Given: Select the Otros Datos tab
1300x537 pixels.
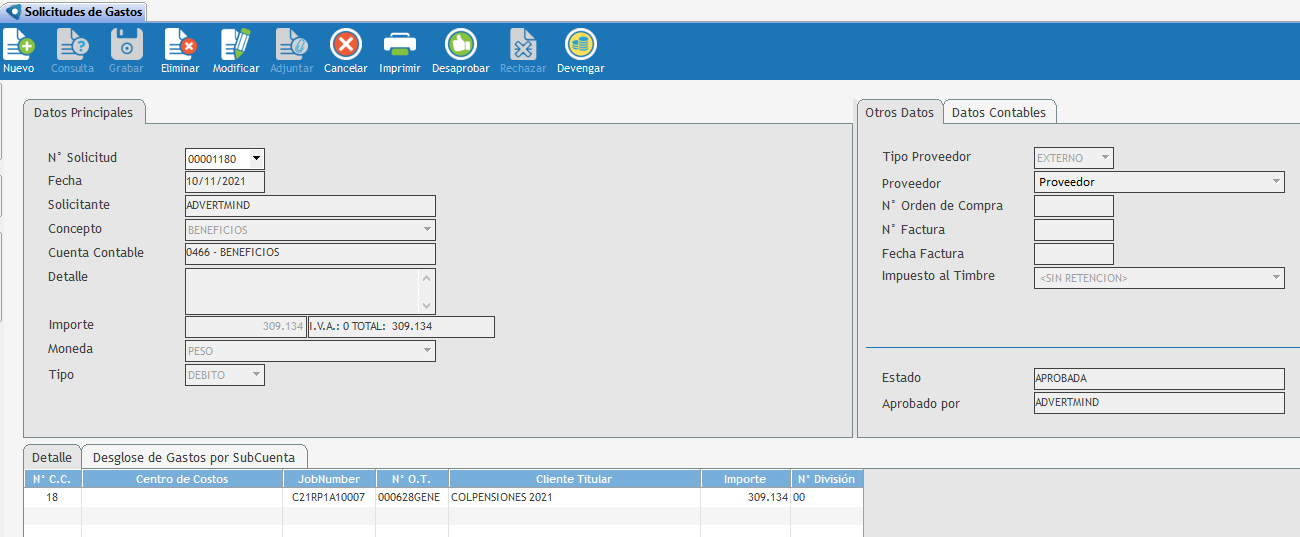Looking at the screenshot, I should tap(899, 113).
